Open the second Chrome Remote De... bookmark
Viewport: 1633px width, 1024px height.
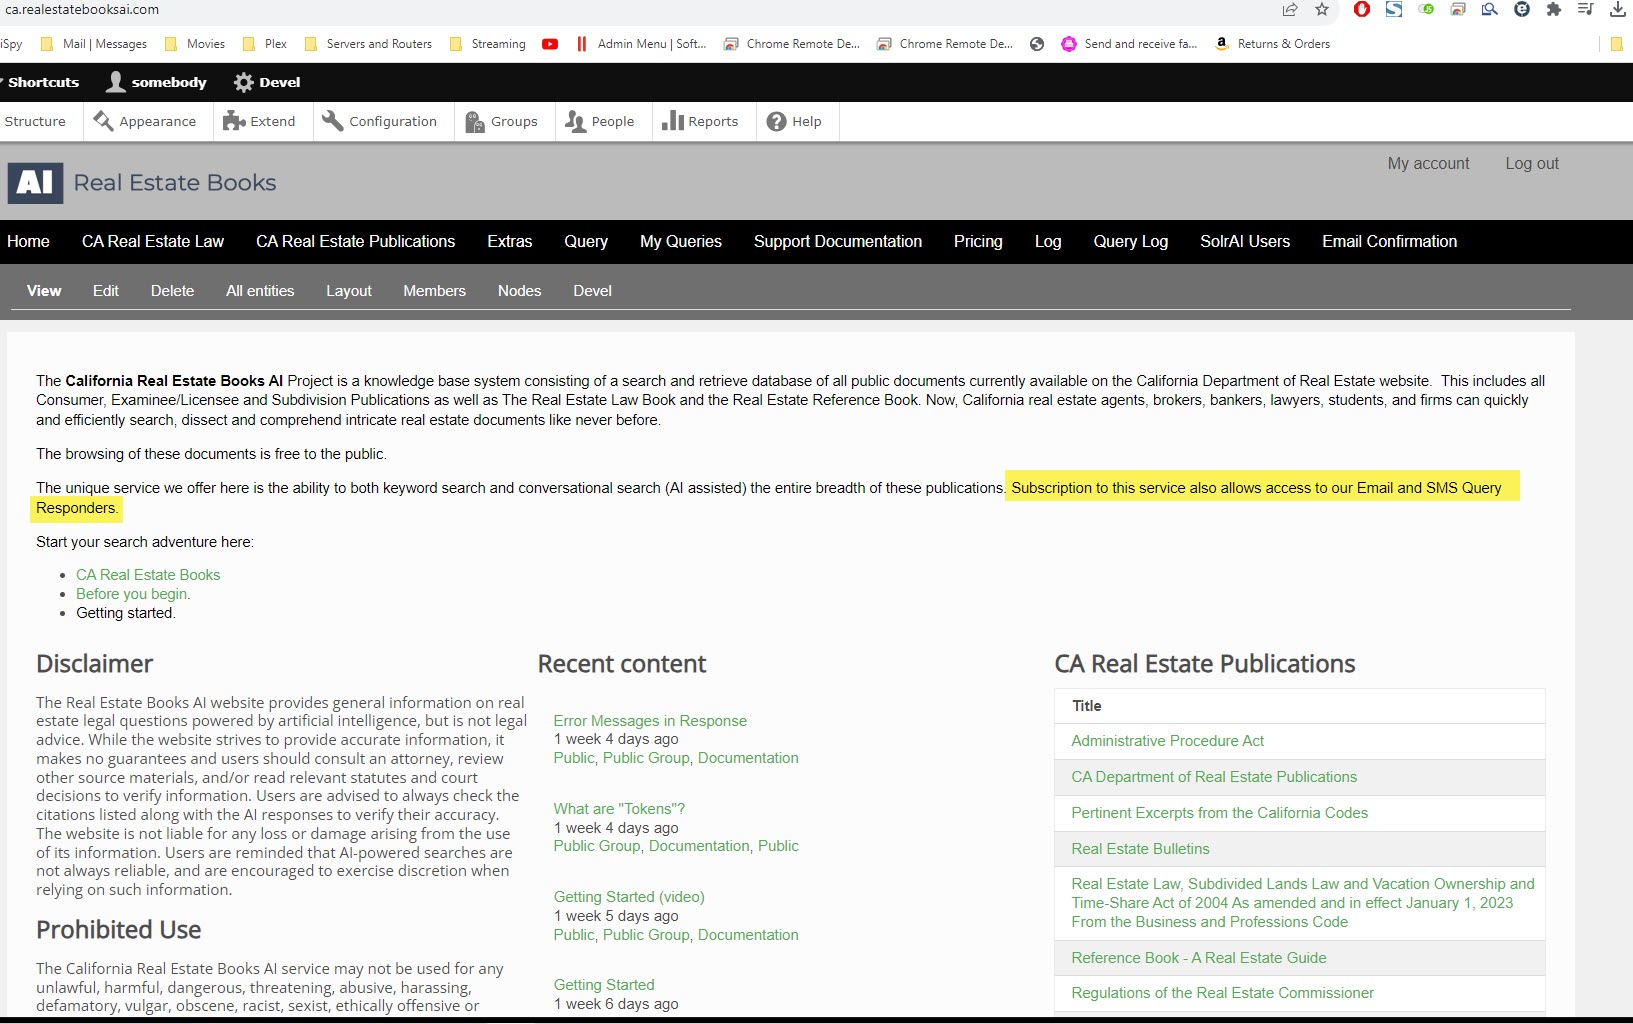pyautogui.click(x=945, y=44)
